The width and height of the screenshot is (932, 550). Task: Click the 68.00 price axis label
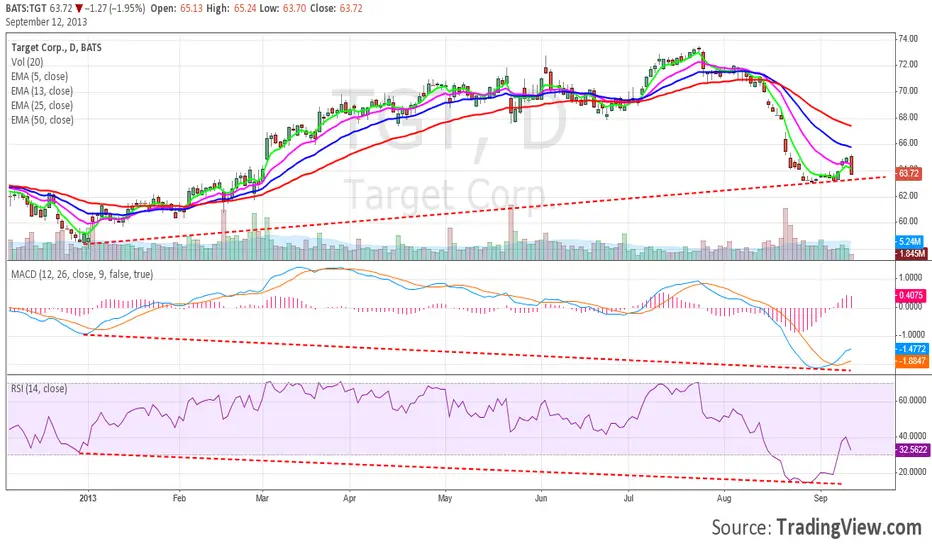(908, 117)
